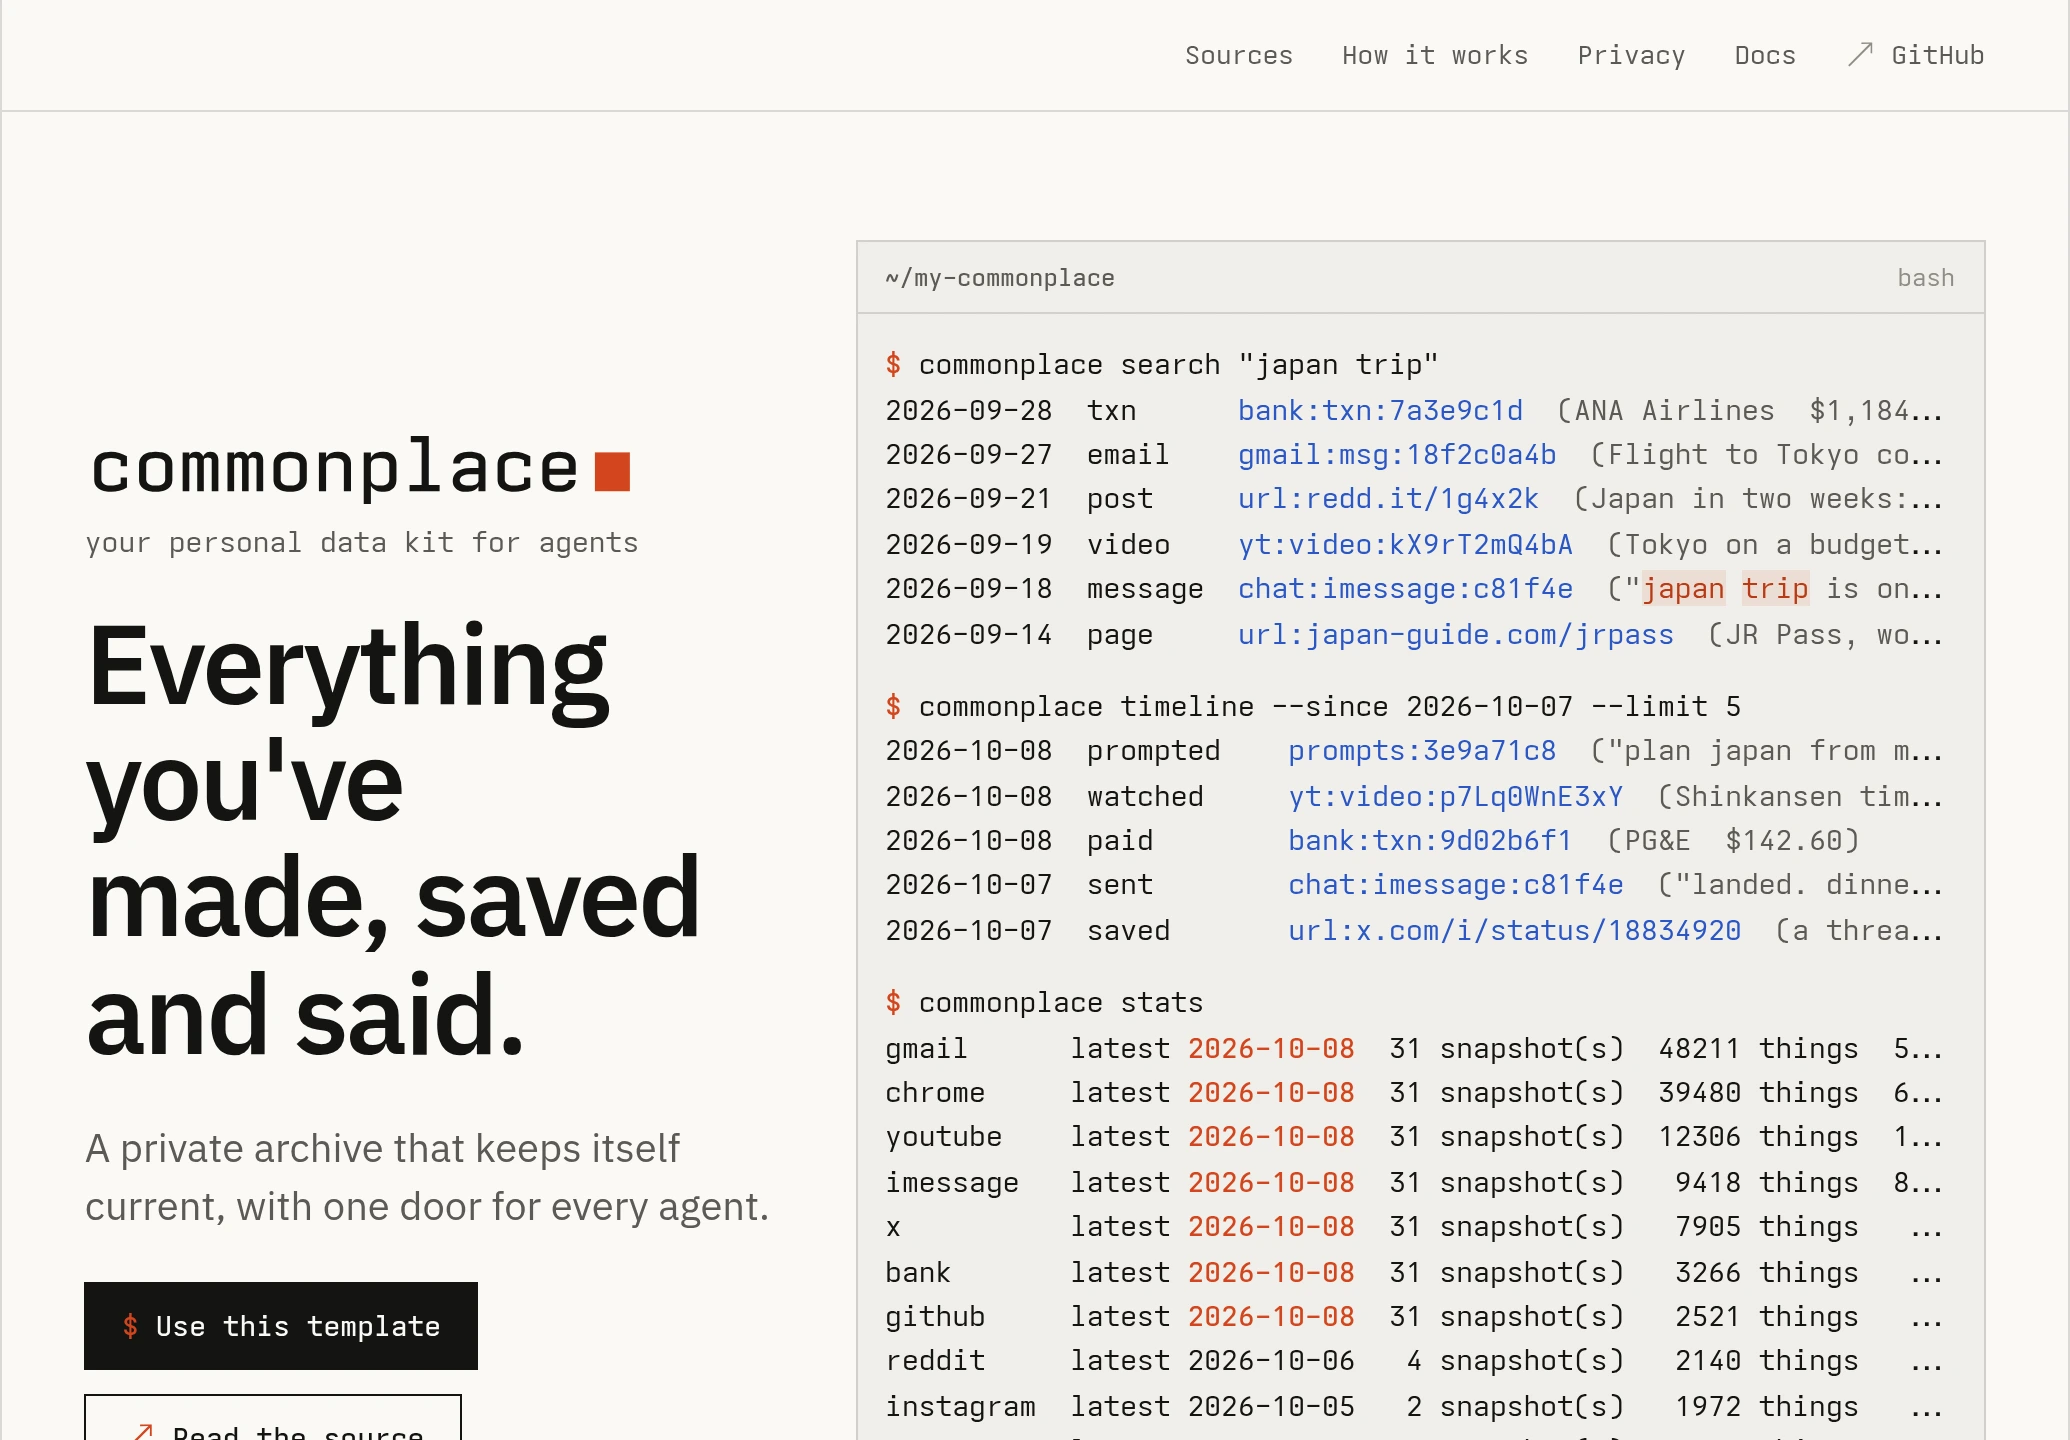Open chat:imessage:c81f4e in search results
Viewport: 2070px width, 1440px height.
coord(1405,589)
